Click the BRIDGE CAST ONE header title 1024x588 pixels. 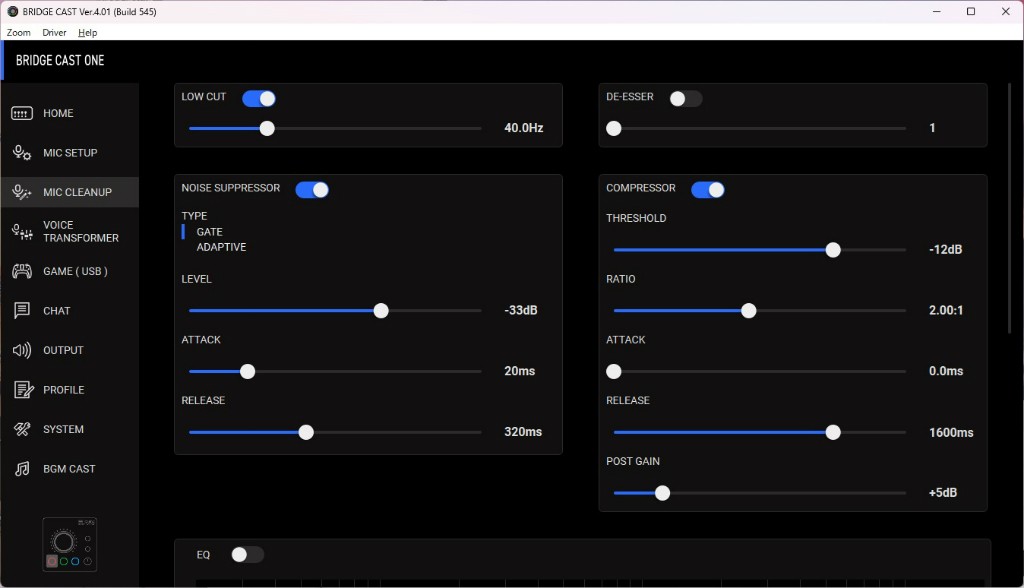coord(60,61)
